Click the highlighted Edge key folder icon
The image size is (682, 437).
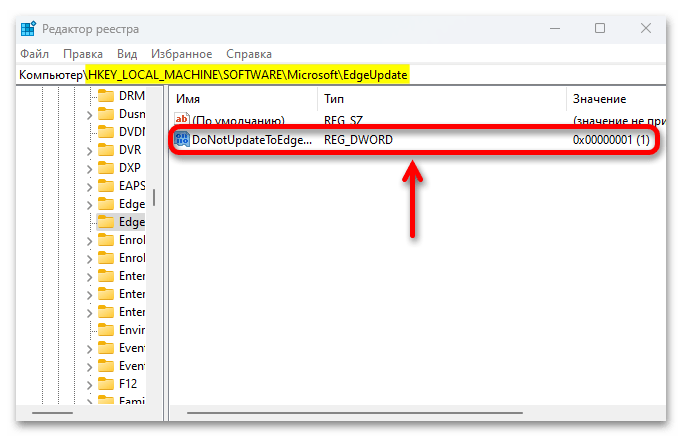coord(106,222)
